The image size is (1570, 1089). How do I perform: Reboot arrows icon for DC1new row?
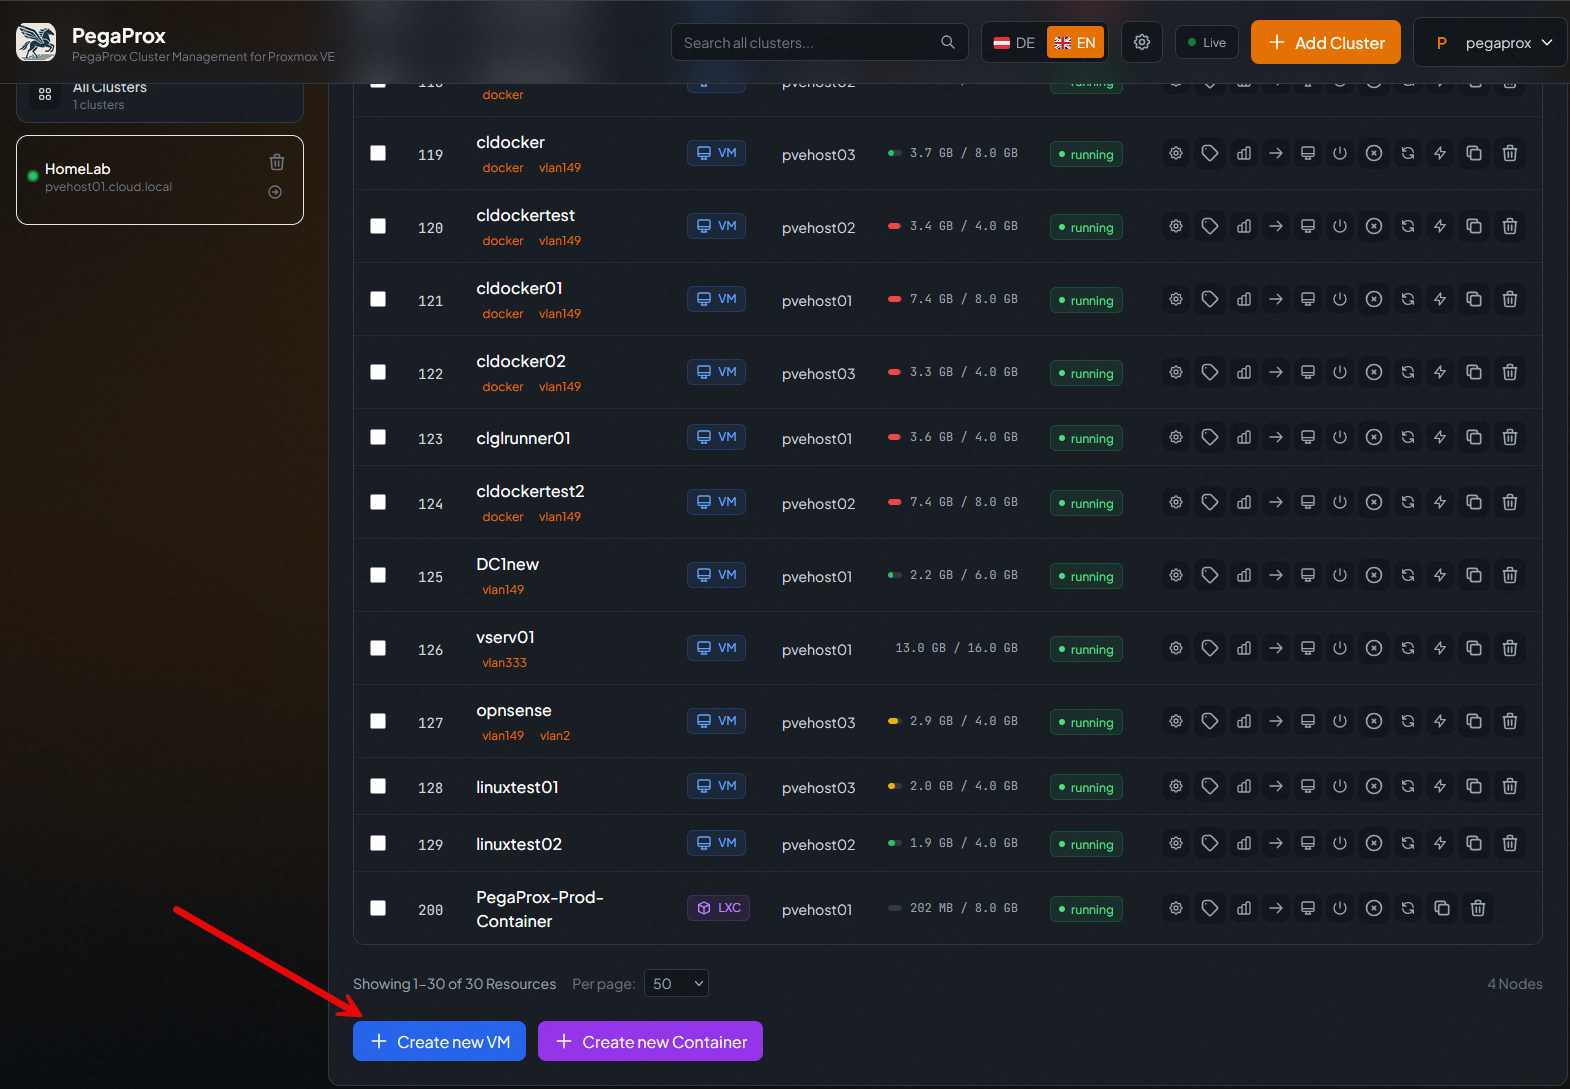pos(1408,575)
